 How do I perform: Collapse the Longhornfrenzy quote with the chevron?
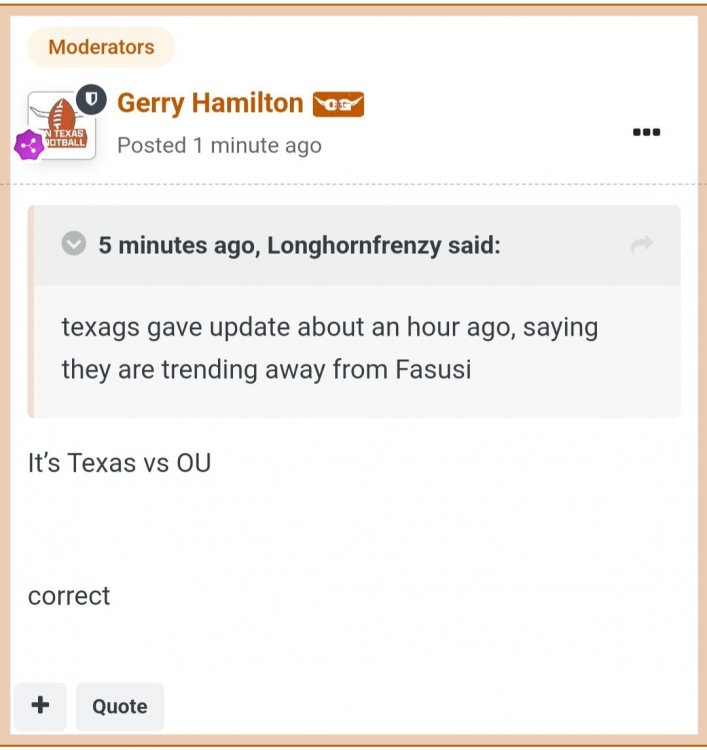[74, 244]
